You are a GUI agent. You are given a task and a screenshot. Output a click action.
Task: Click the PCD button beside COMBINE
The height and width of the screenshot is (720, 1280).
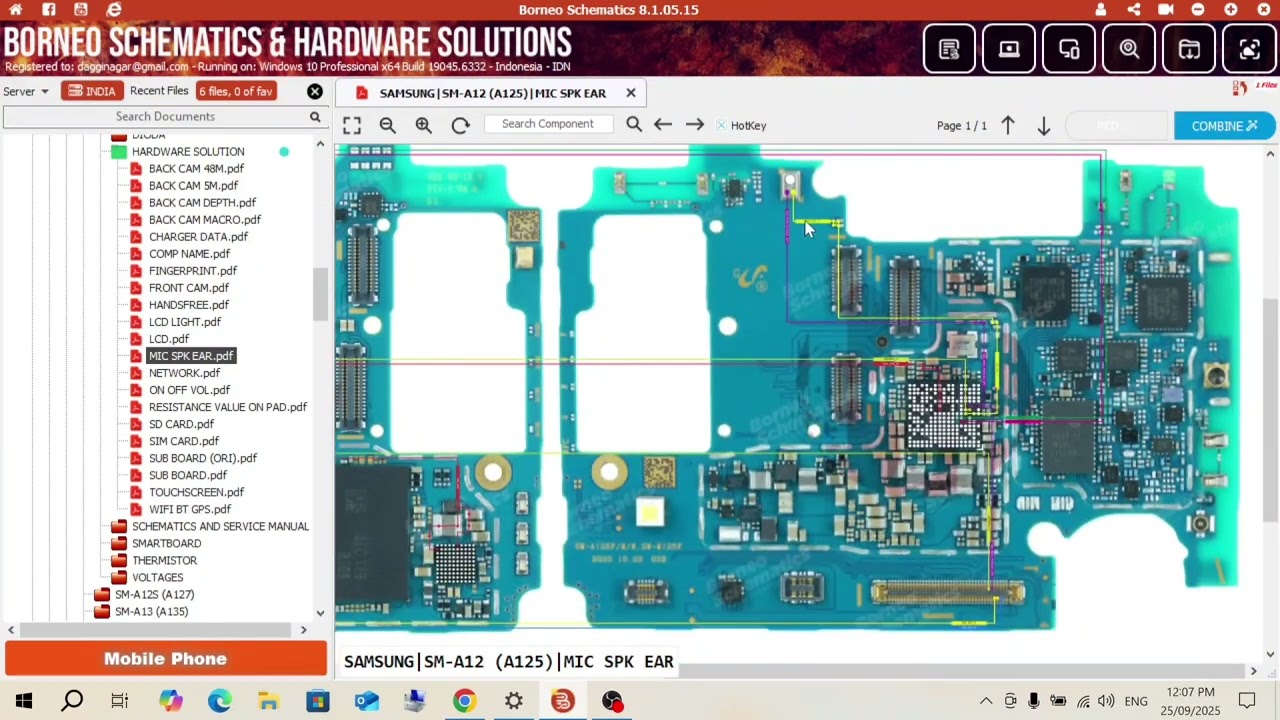(x=1117, y=126)
